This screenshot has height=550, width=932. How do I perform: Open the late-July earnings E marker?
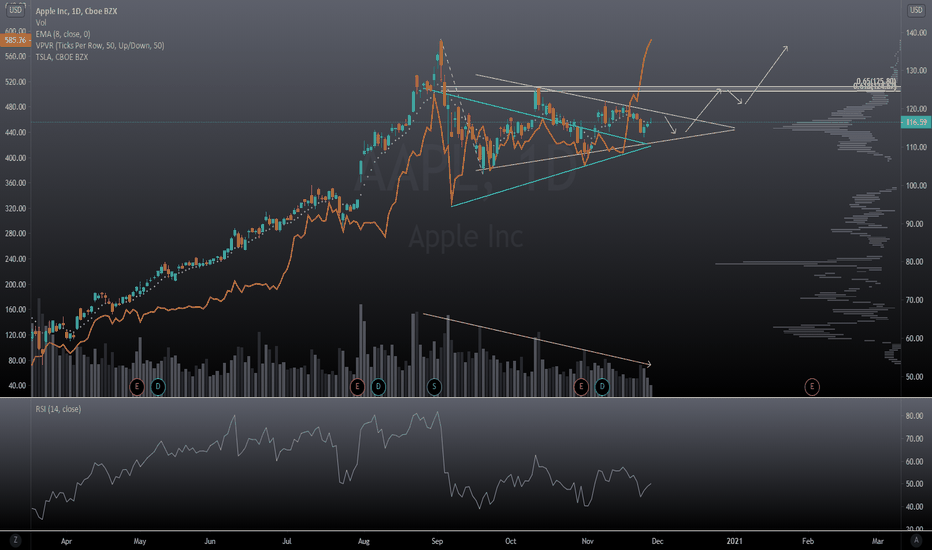pyautogui.click(x=357, y=386)
